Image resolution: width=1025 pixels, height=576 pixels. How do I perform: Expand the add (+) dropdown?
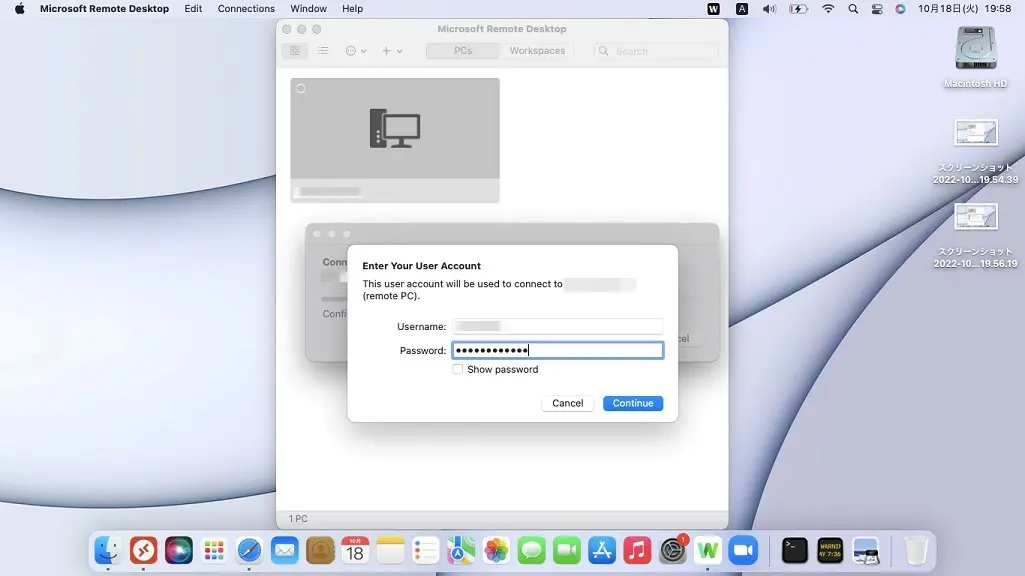coord(391,51)
